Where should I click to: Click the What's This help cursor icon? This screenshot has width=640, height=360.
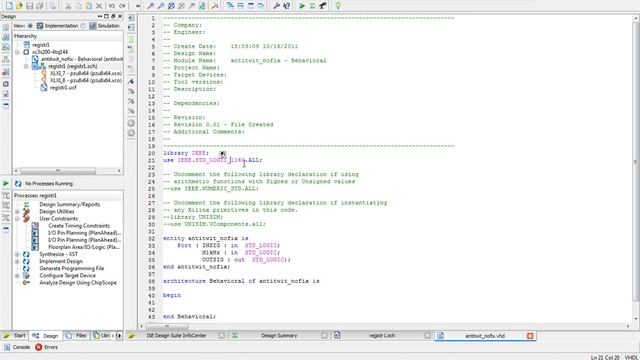(287, 6)
